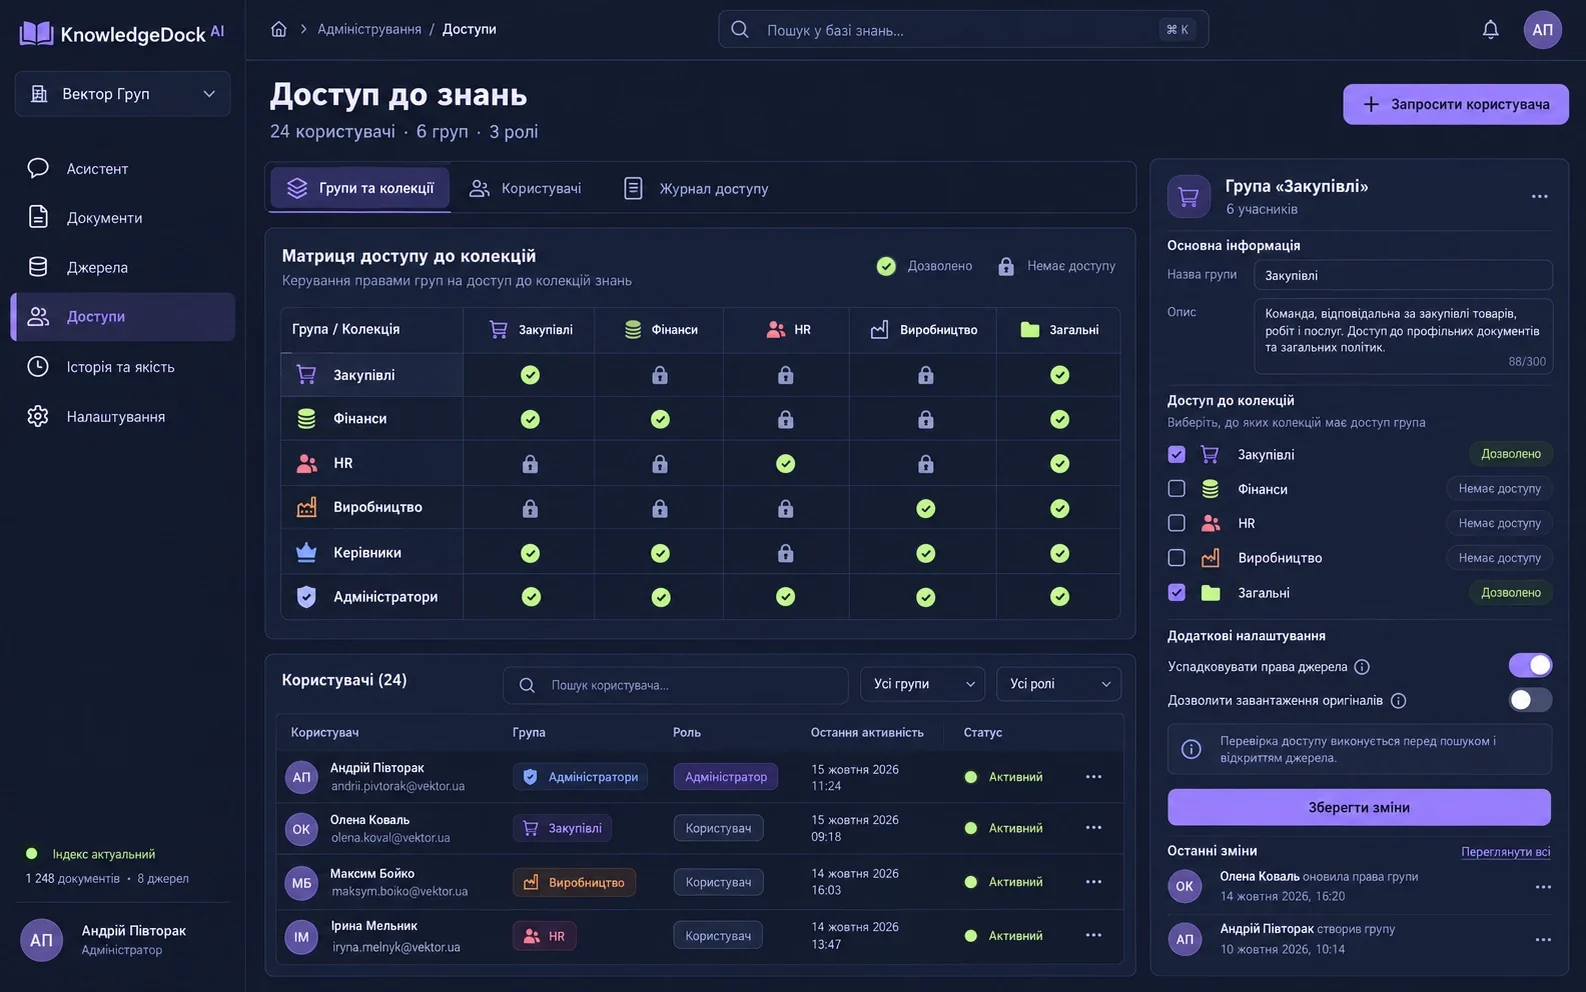This screenshot has height=992, width=1586.
Task: Open the options for Олена Коваль's recent change
Action: [x=1543, y=887]
